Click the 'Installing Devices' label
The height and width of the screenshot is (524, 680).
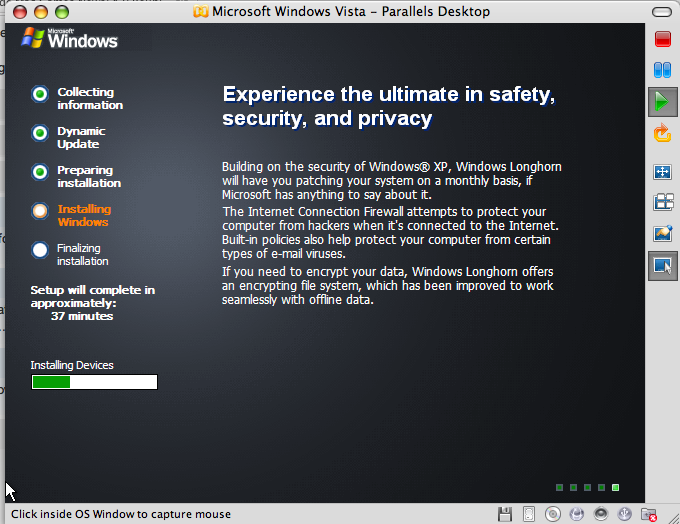click(x=72, y=365)
